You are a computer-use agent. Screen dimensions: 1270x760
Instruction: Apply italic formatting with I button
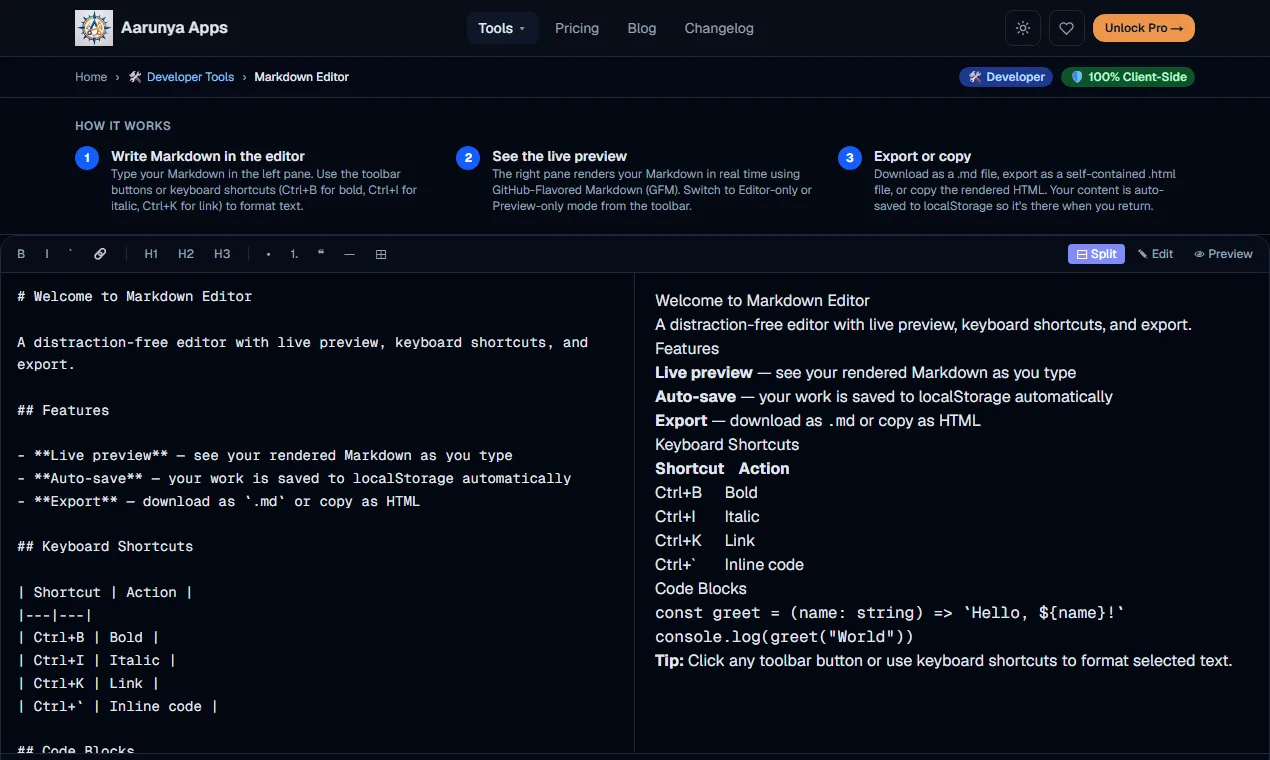47,254
